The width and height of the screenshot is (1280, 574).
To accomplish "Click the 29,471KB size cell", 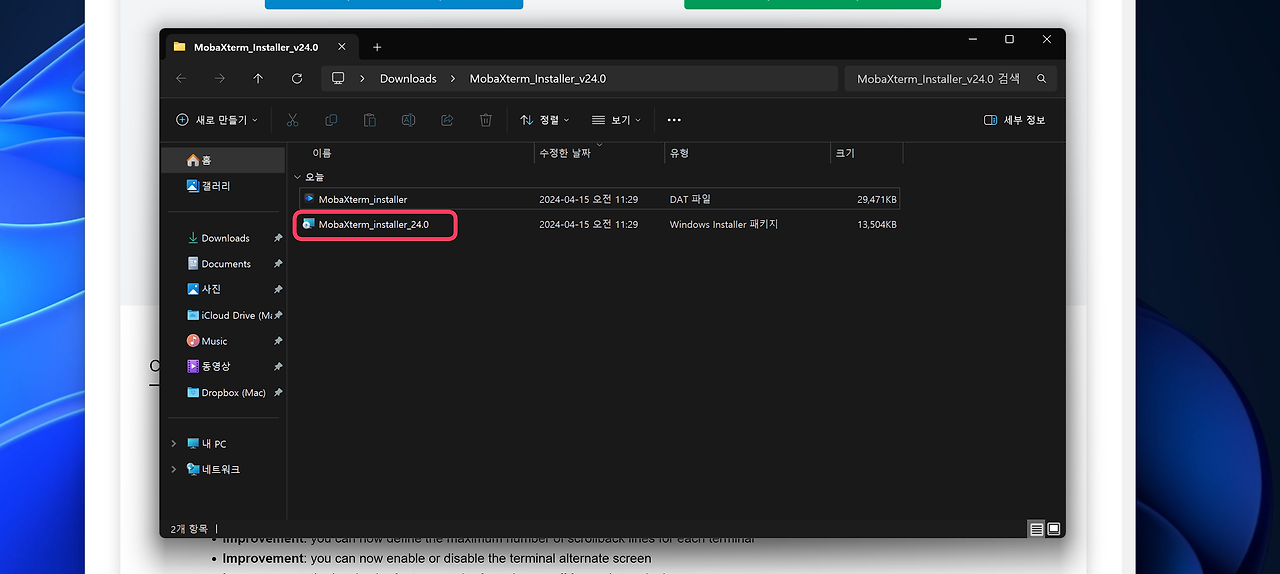I will click(x=876, y=199).
